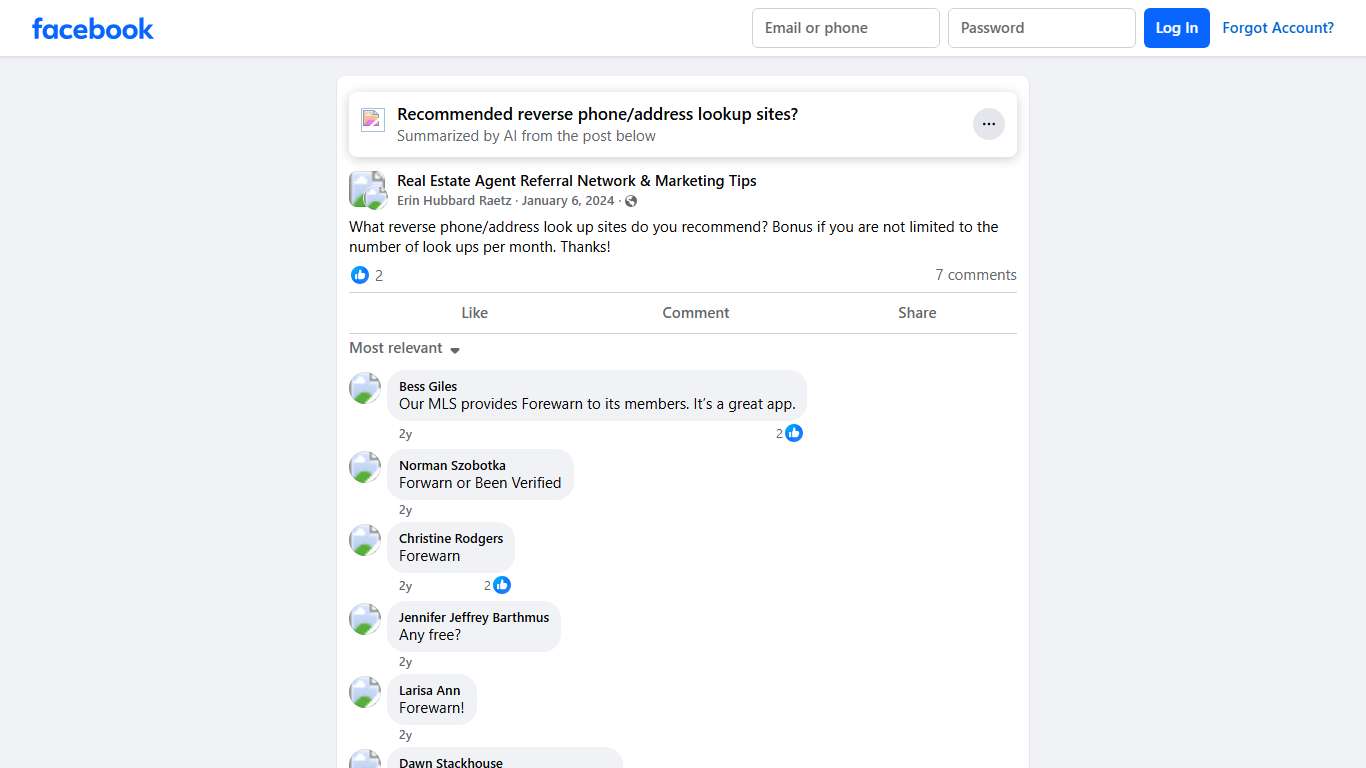Click the AI summary thumbnail icon
Viewport: 1366px width, 768px height.
(372, 119)
